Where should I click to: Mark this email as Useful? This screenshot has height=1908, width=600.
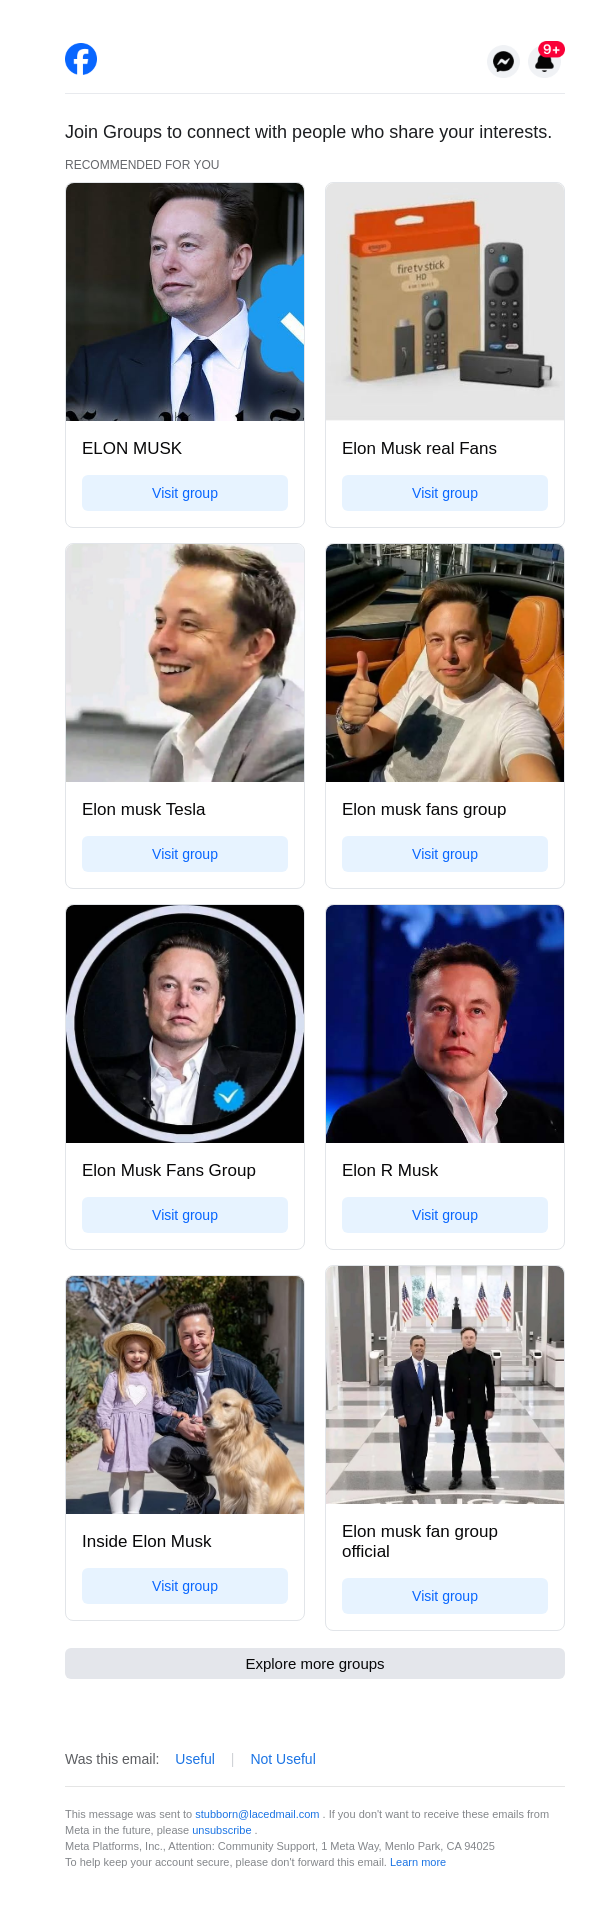195,1759
